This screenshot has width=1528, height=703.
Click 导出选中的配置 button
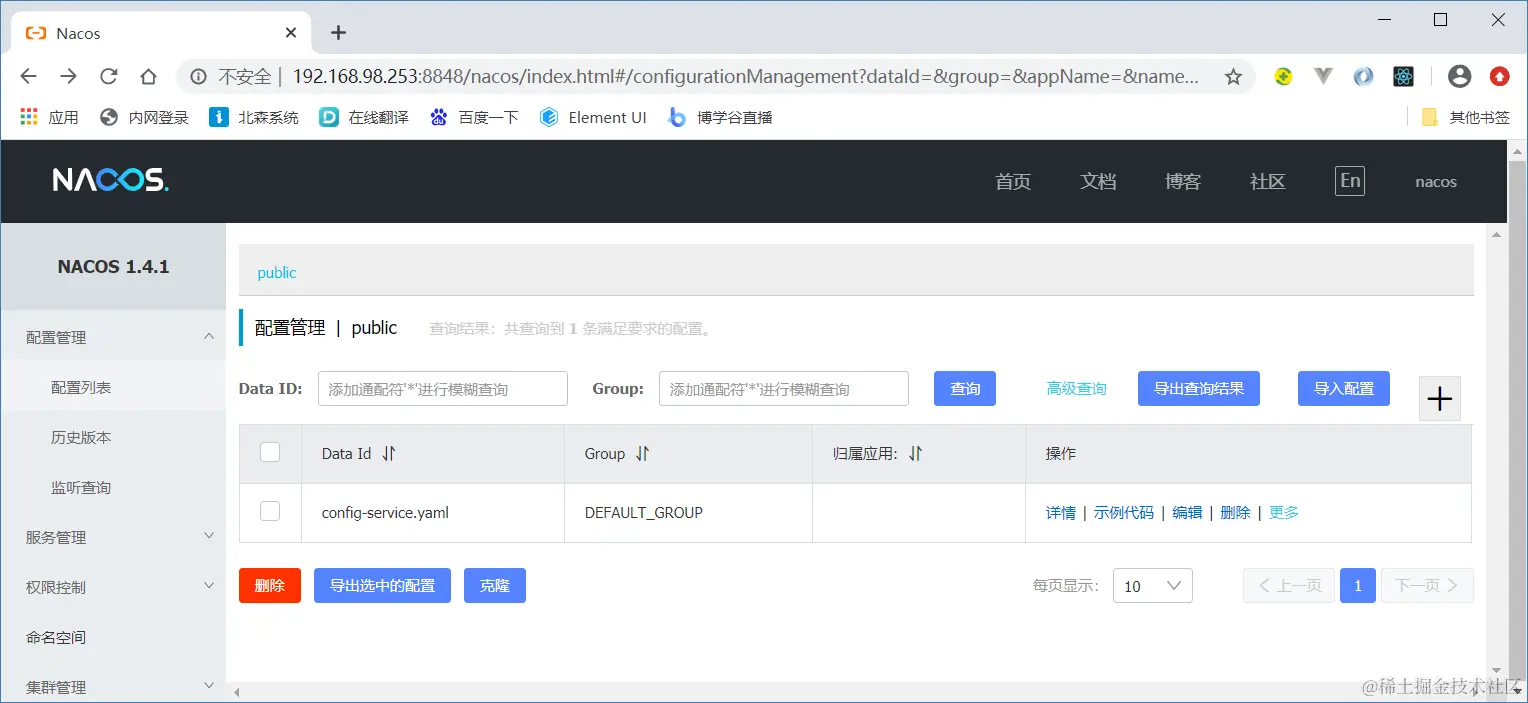(382, 585)
